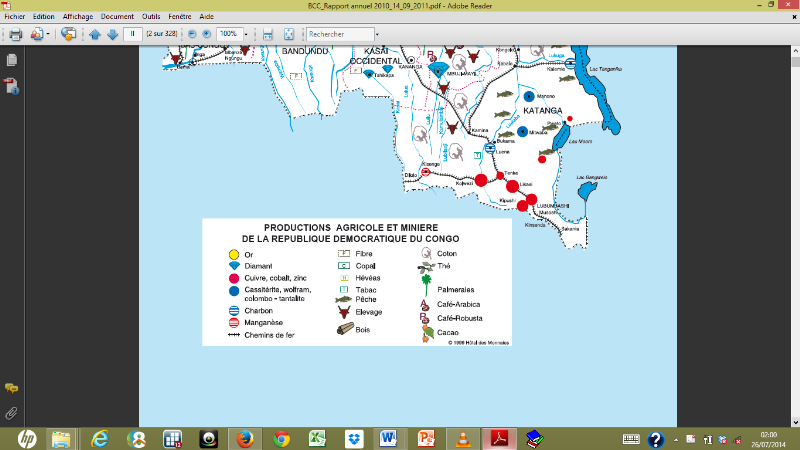Open the Comments panel in sidebar
800x450 pixels.
coord(12,388)
